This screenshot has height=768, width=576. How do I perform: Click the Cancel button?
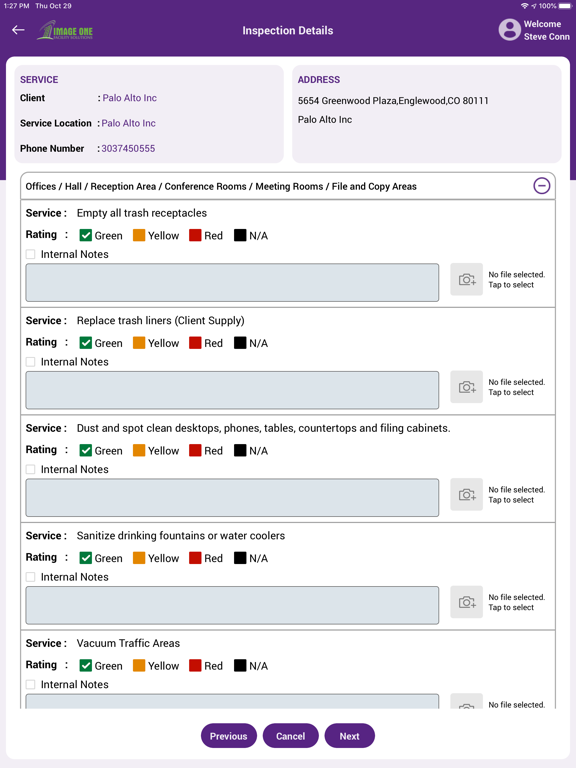pos(290,736)
